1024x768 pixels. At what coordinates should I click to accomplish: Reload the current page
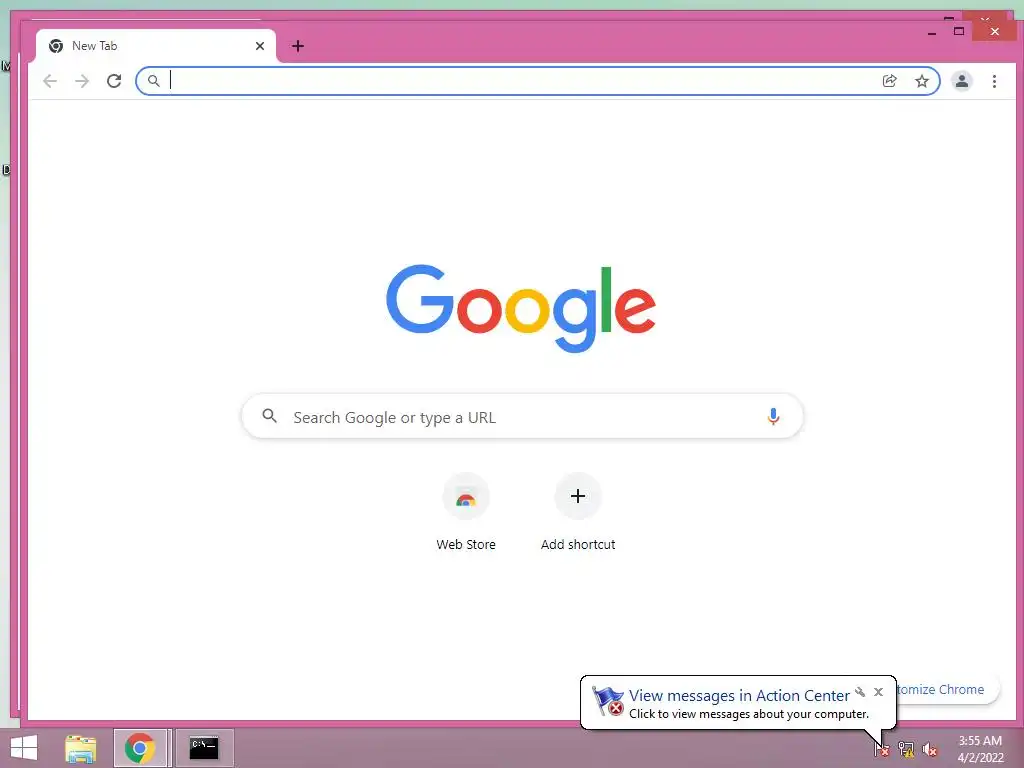click(x=114, y=81)
